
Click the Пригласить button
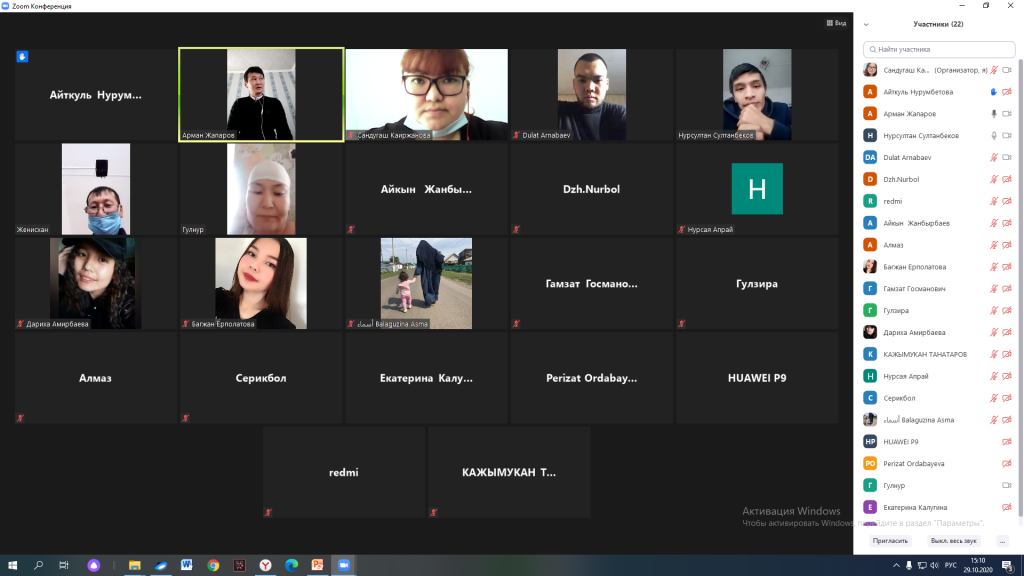click(890, 541)
